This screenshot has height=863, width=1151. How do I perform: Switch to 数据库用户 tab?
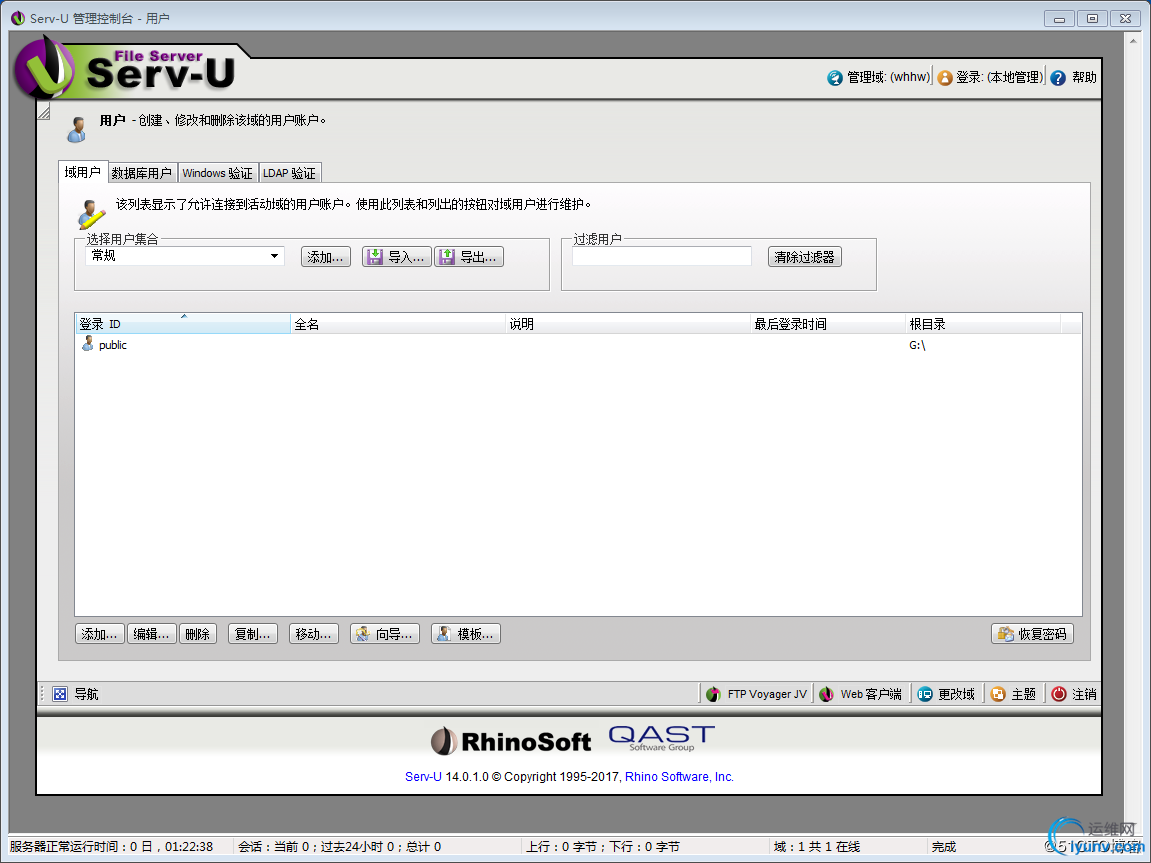click(142, 172)
